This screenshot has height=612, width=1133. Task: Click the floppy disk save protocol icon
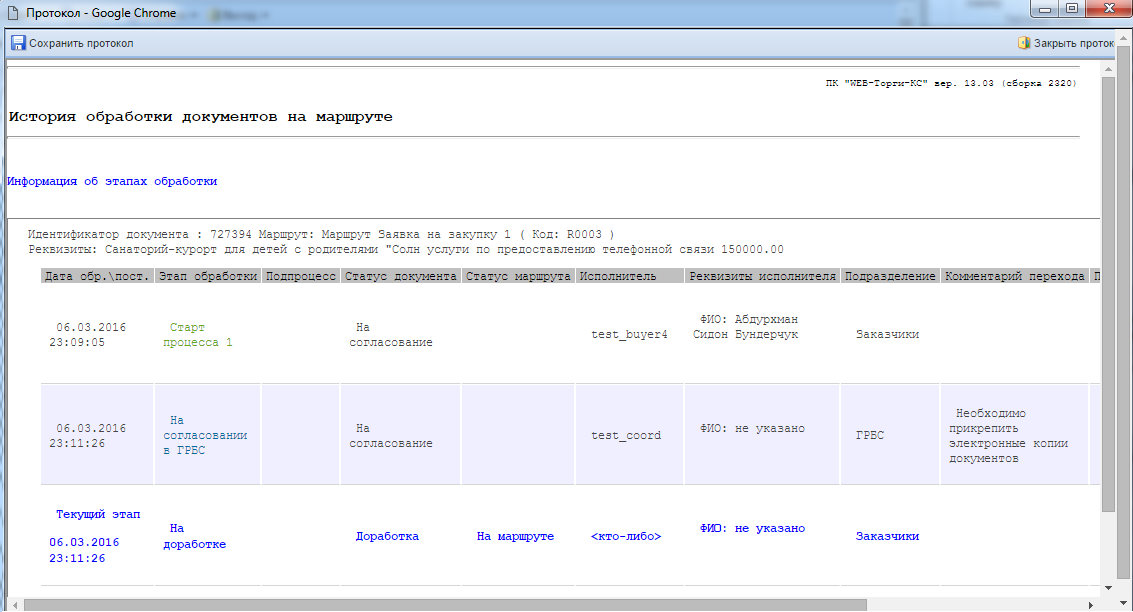(18, 43)
